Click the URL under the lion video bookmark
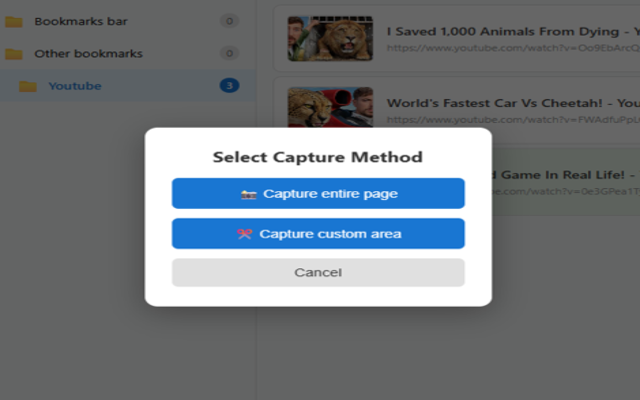Viewport: 640px width, 400px height. coord(512,47)
